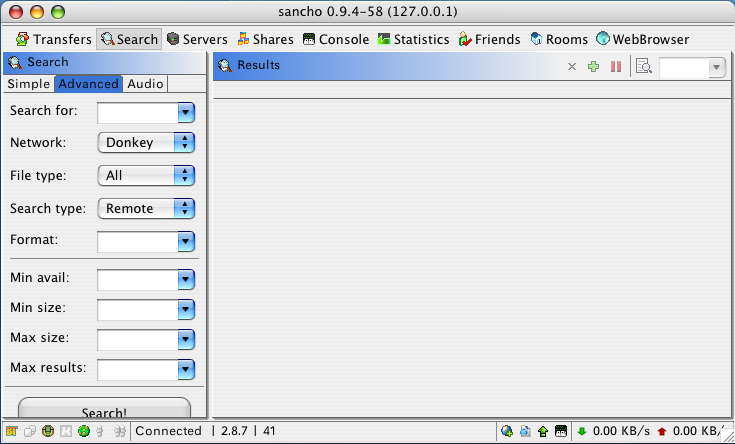Click the green up-arrow house status icon

pos(543,431)
